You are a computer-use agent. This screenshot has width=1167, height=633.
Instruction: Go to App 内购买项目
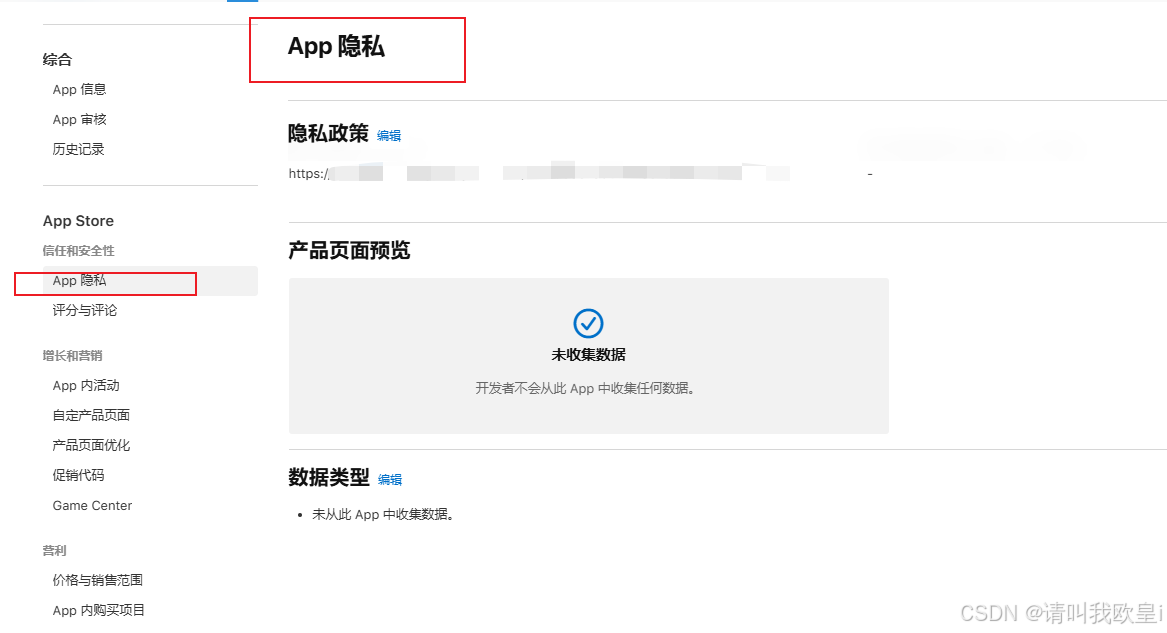coord(98,611)
